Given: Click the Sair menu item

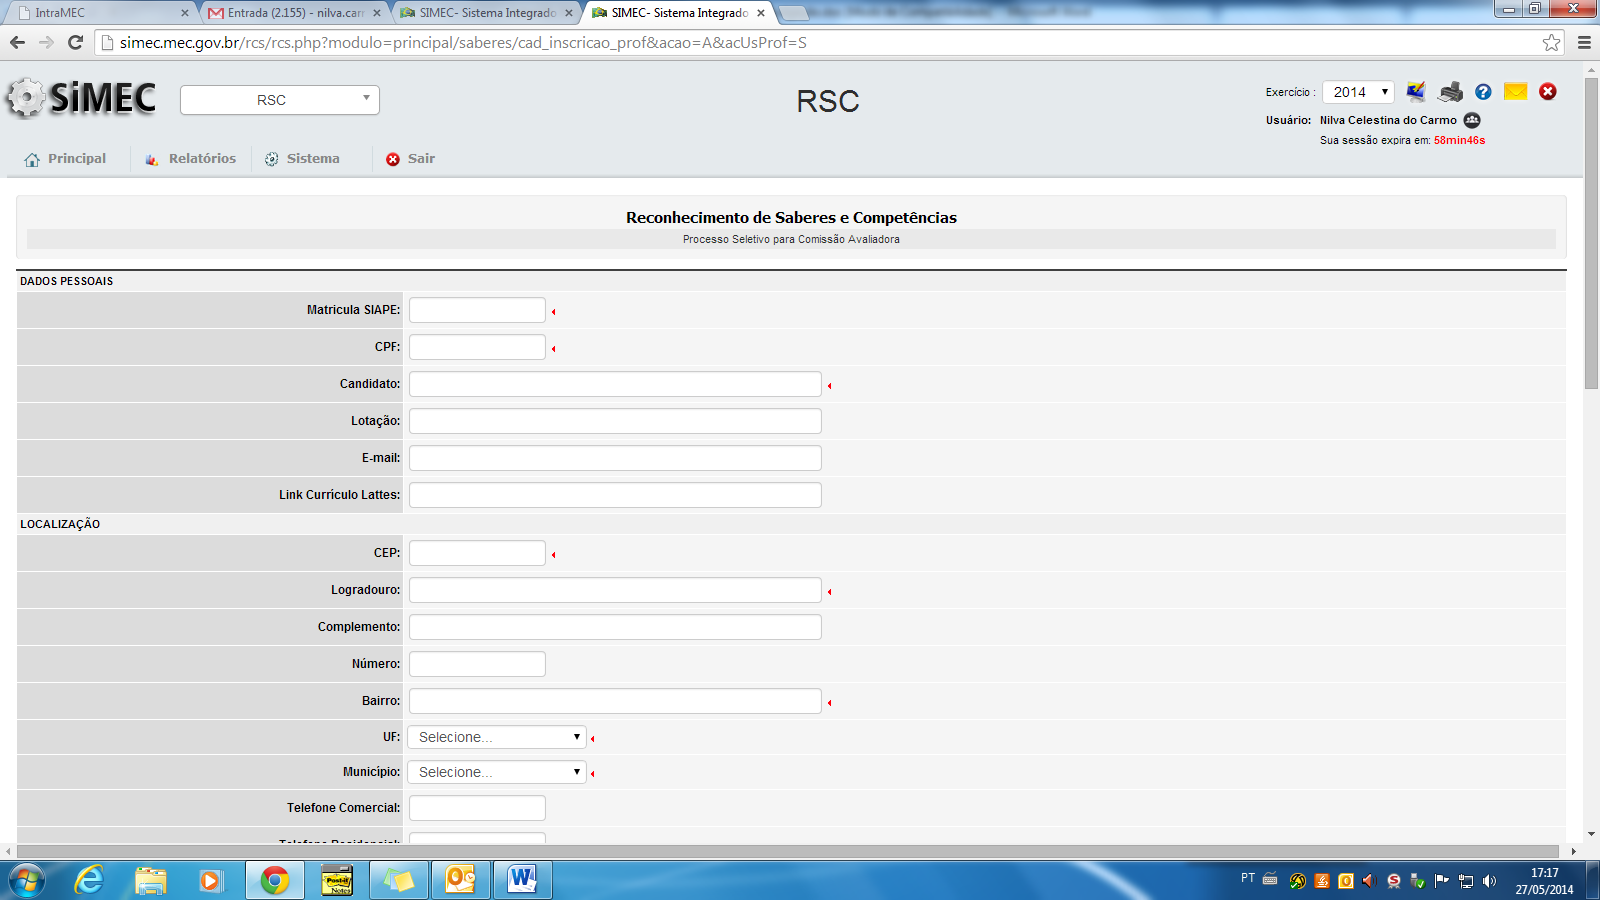Looking at the screenshot, I should (x=411, y=159).
